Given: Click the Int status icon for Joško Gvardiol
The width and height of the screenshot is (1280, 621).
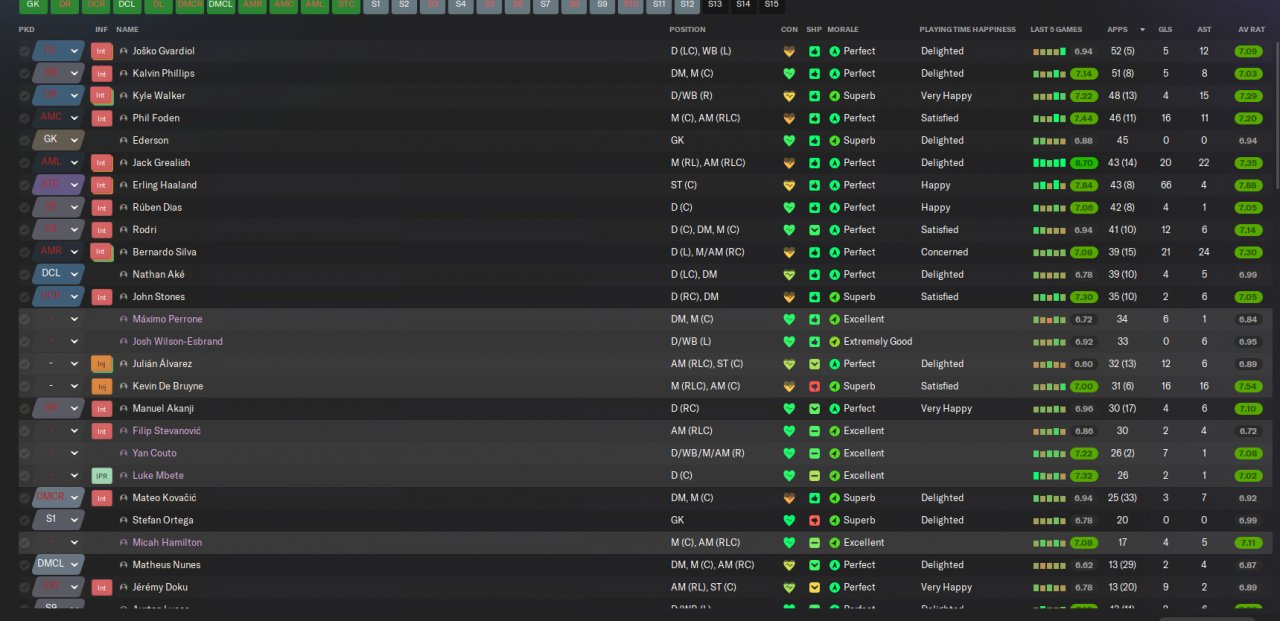Looking at the screenshot, I should click(x=101, y=51).
